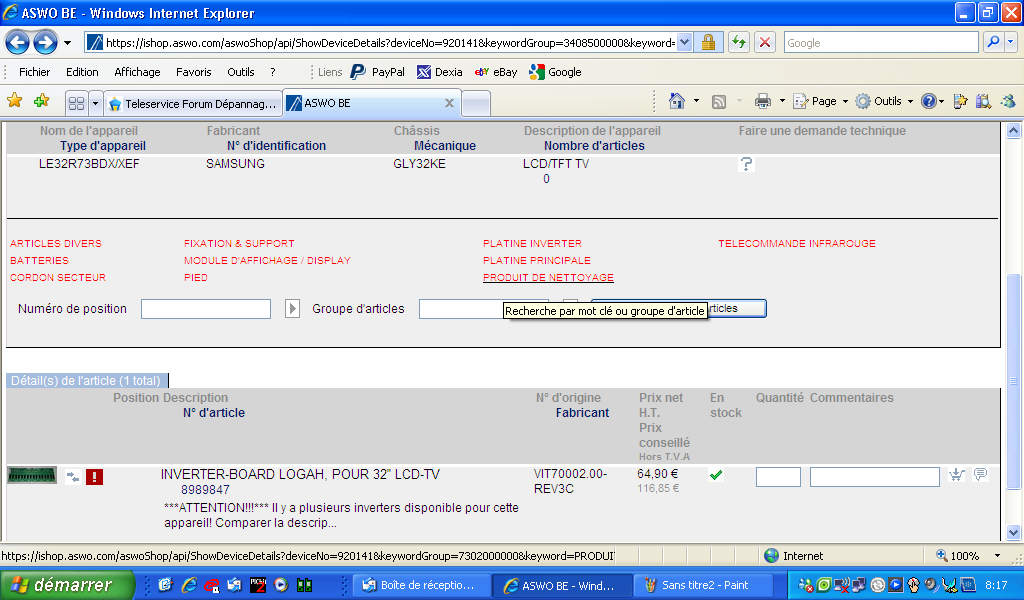Open the Outils menu in menu bar
Screen dimensions: 1024x600
pyautogui.click(x=241, y=72)
